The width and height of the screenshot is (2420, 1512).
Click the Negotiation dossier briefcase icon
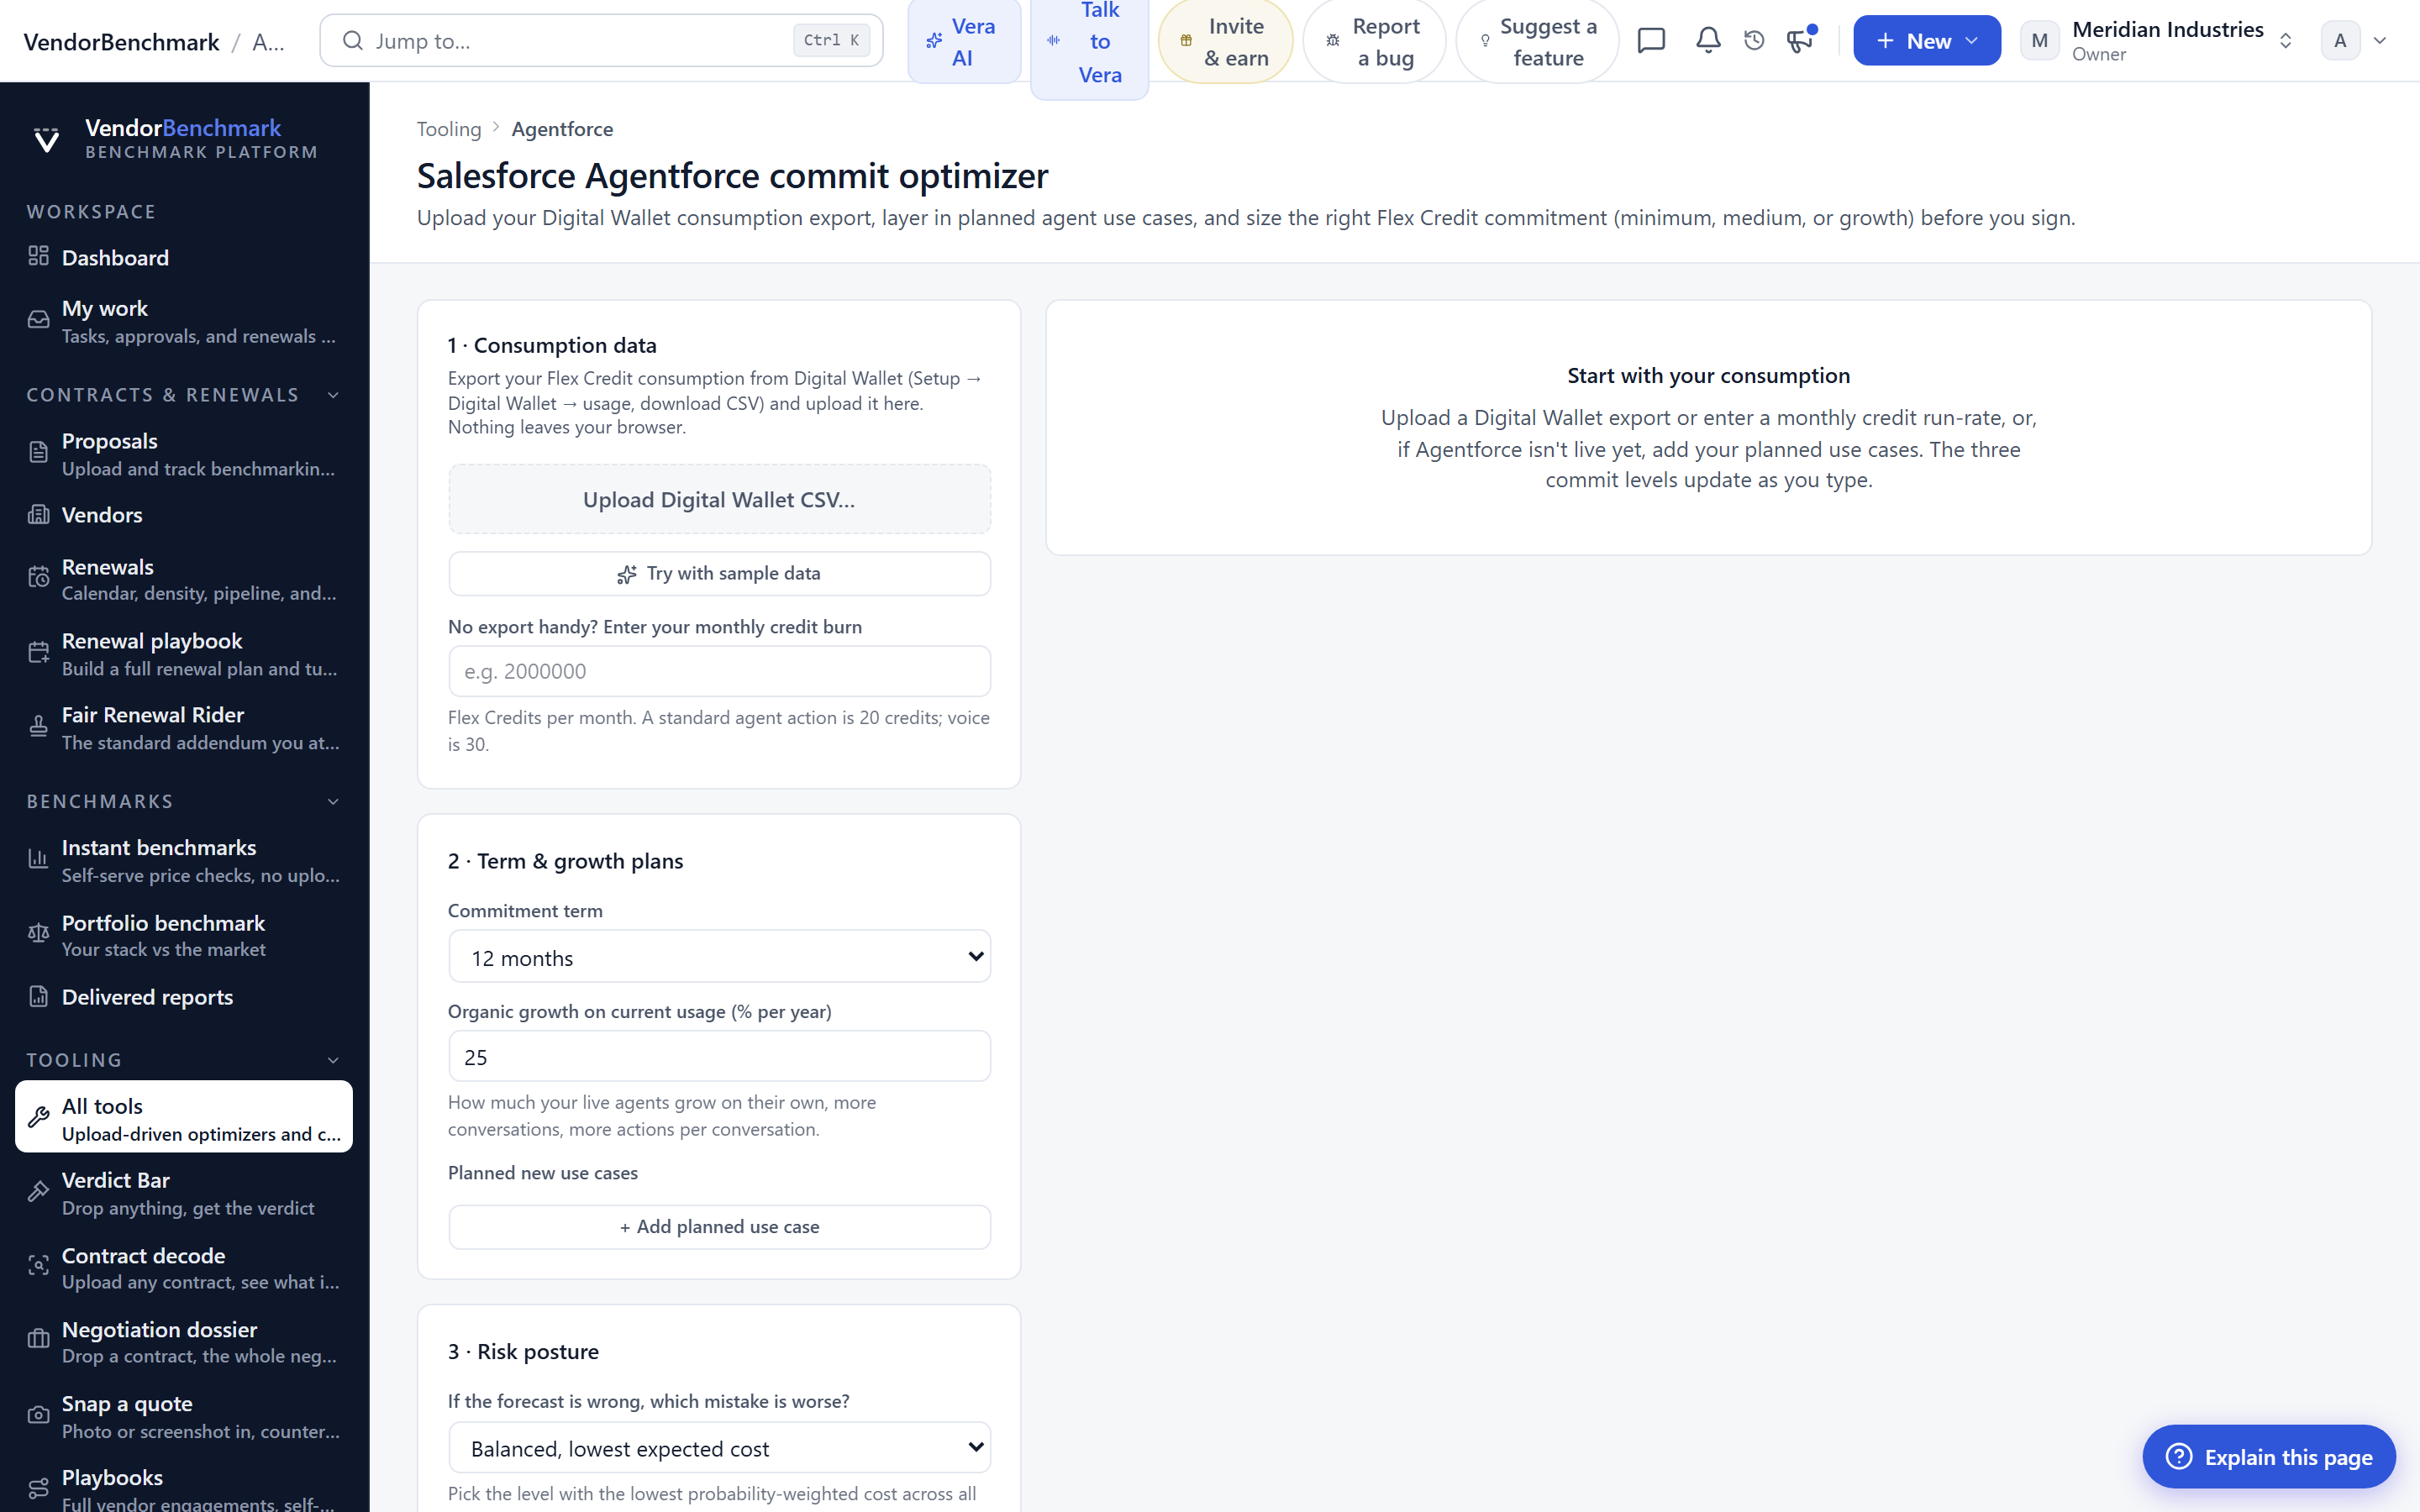click(38, 1340)
